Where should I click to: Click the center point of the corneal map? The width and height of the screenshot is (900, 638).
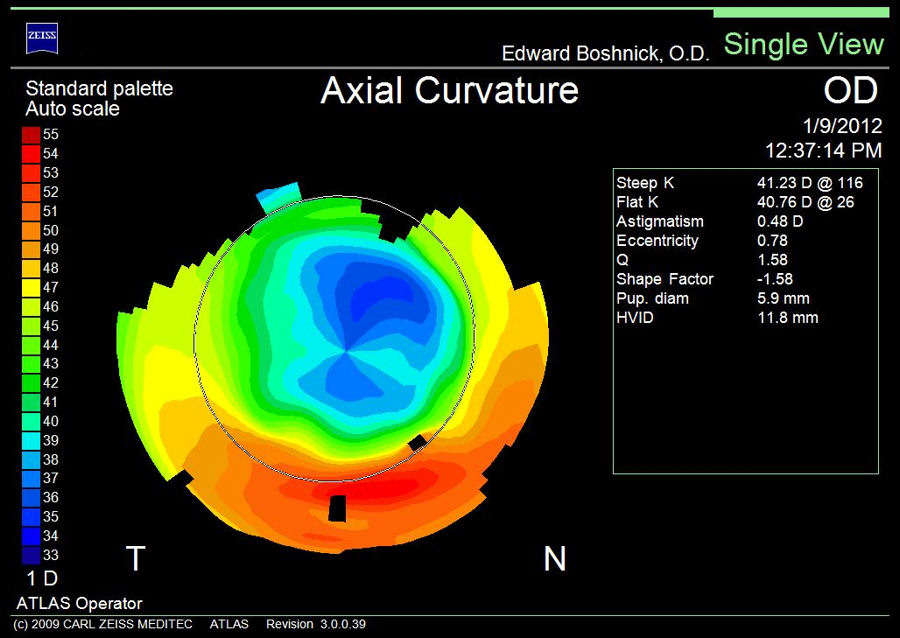point(346,351)
